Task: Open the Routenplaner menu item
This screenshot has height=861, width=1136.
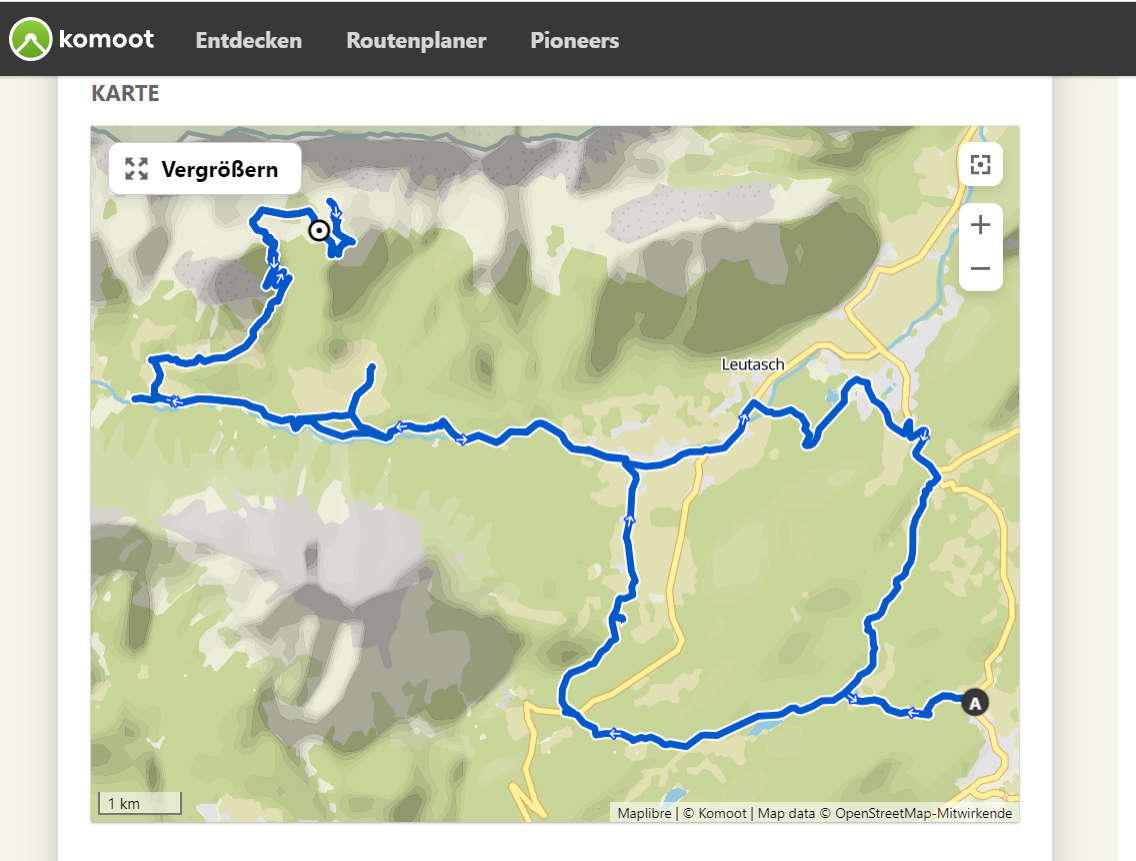Action: point(416,41)
